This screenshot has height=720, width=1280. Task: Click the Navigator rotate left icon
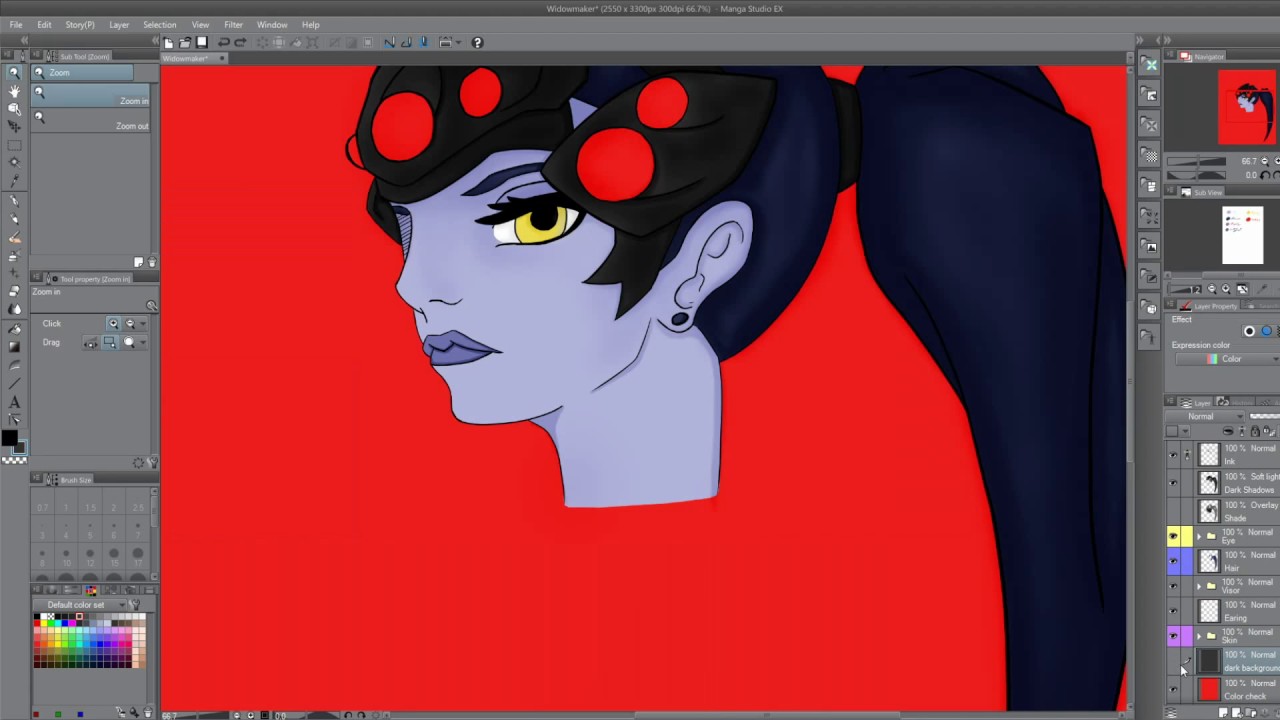[1265, 175]
